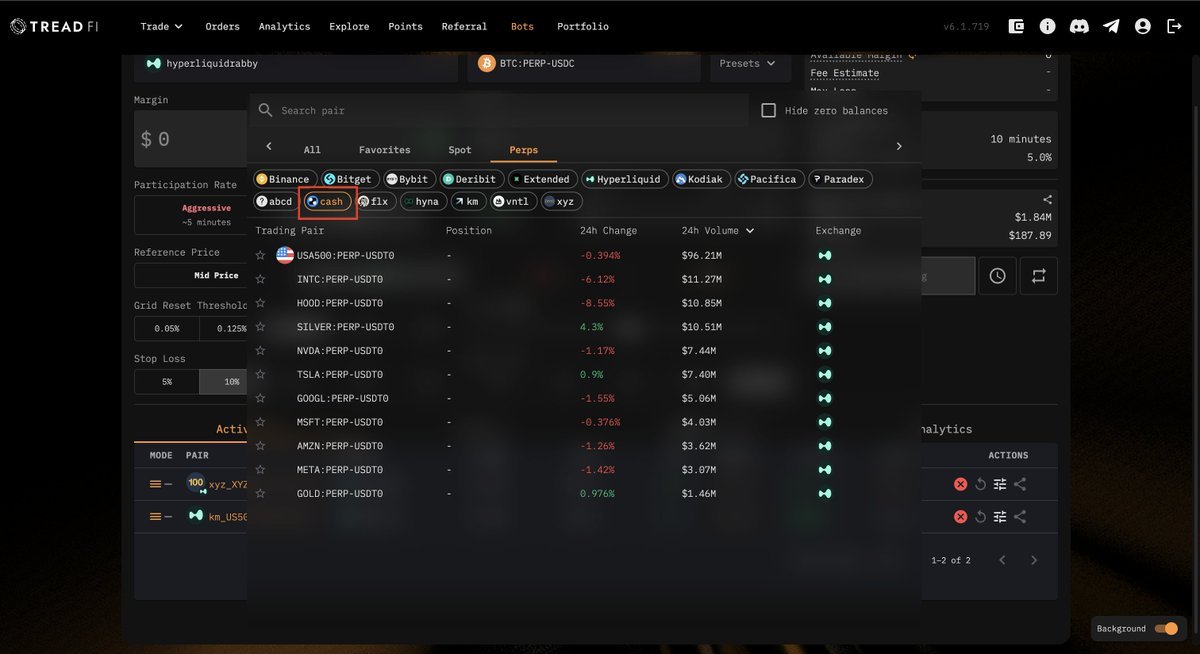This screenshot has height=654, width=1200.
Task: Click the Hyperliquid exchange icon in GOLD row
Action: point(825,494)
